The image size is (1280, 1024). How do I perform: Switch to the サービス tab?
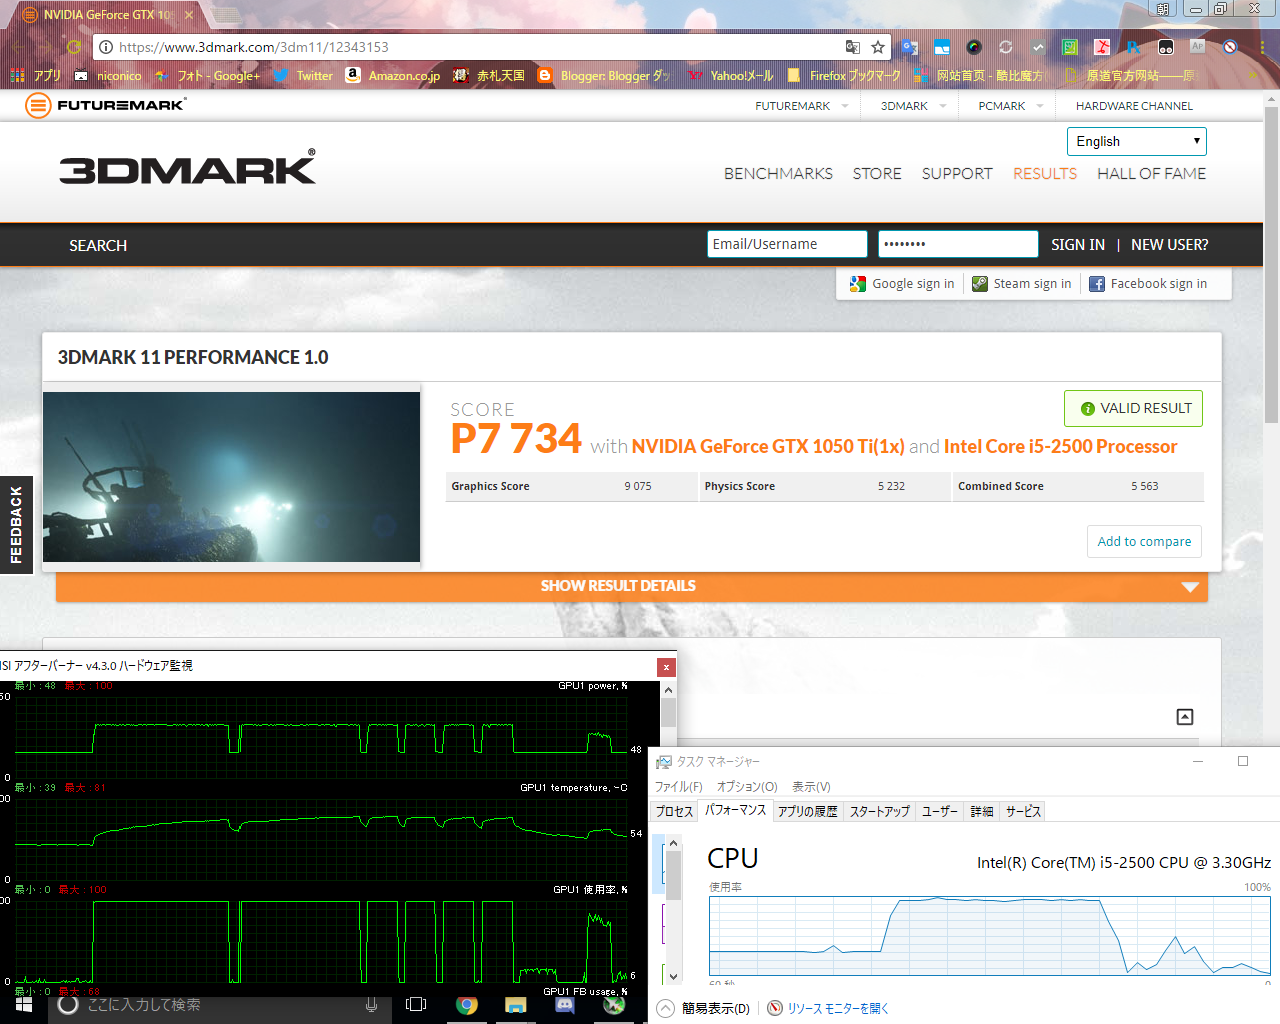coord(1023,811)
